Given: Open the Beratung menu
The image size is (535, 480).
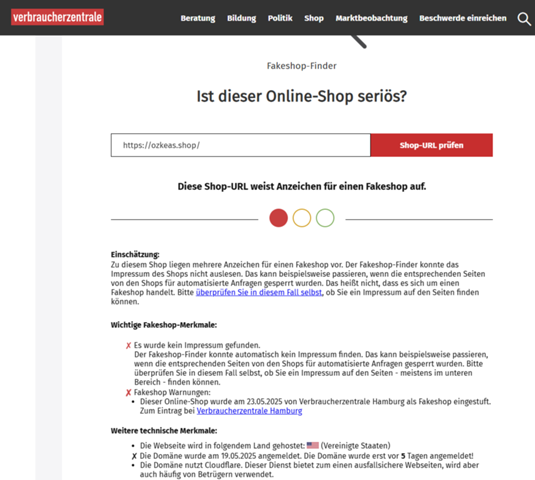Looking at the screenshot, I should tap(198, 18).
